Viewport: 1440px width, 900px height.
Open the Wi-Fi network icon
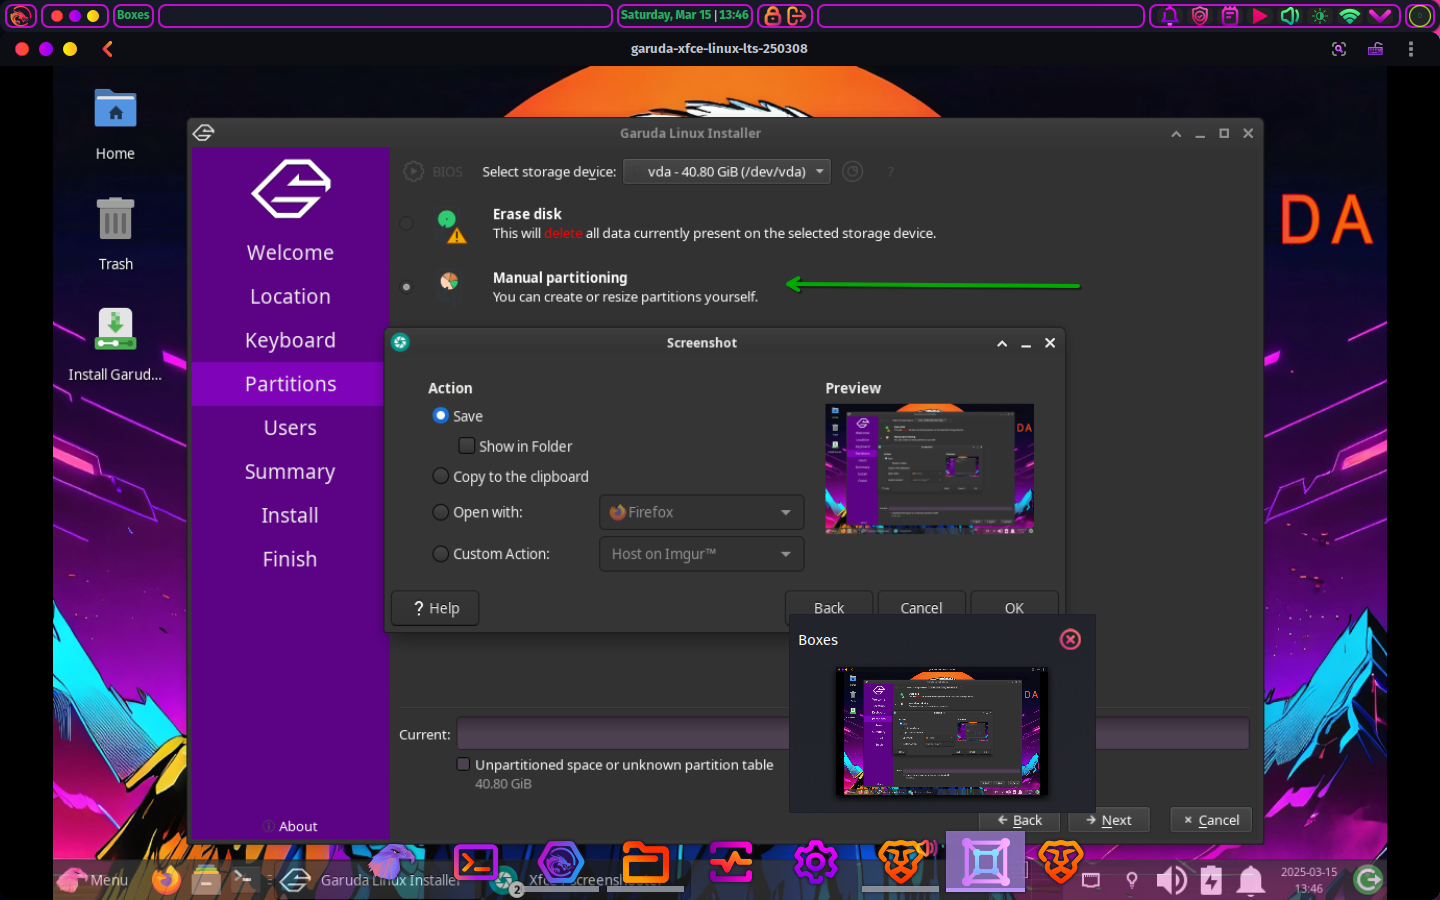(x=1350, y=16)
